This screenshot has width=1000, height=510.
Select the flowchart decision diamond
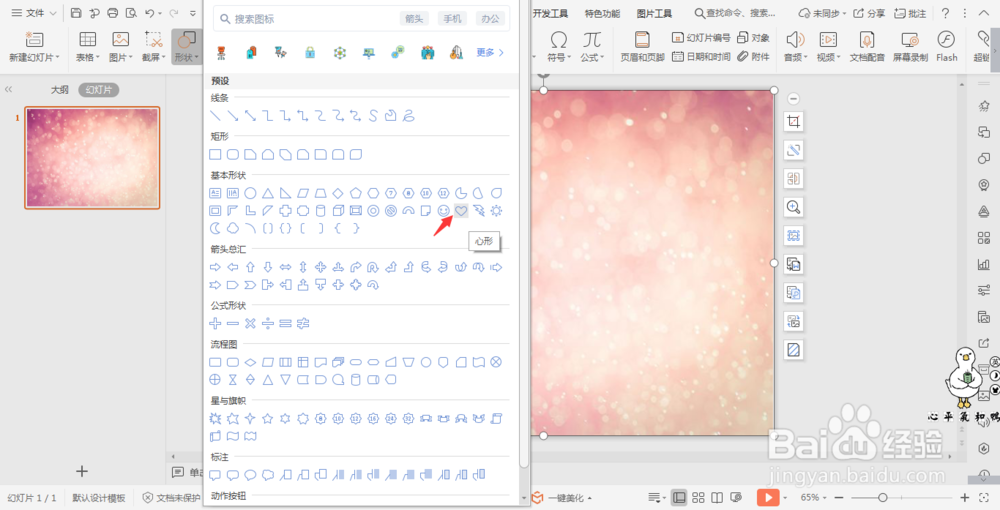pyautogui.click(x=251, y=362)
